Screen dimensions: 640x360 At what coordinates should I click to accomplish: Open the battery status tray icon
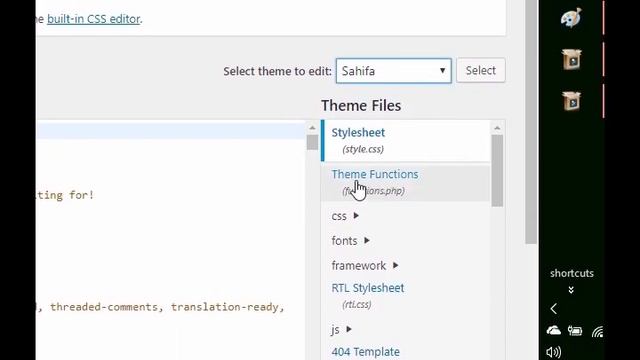575,331
